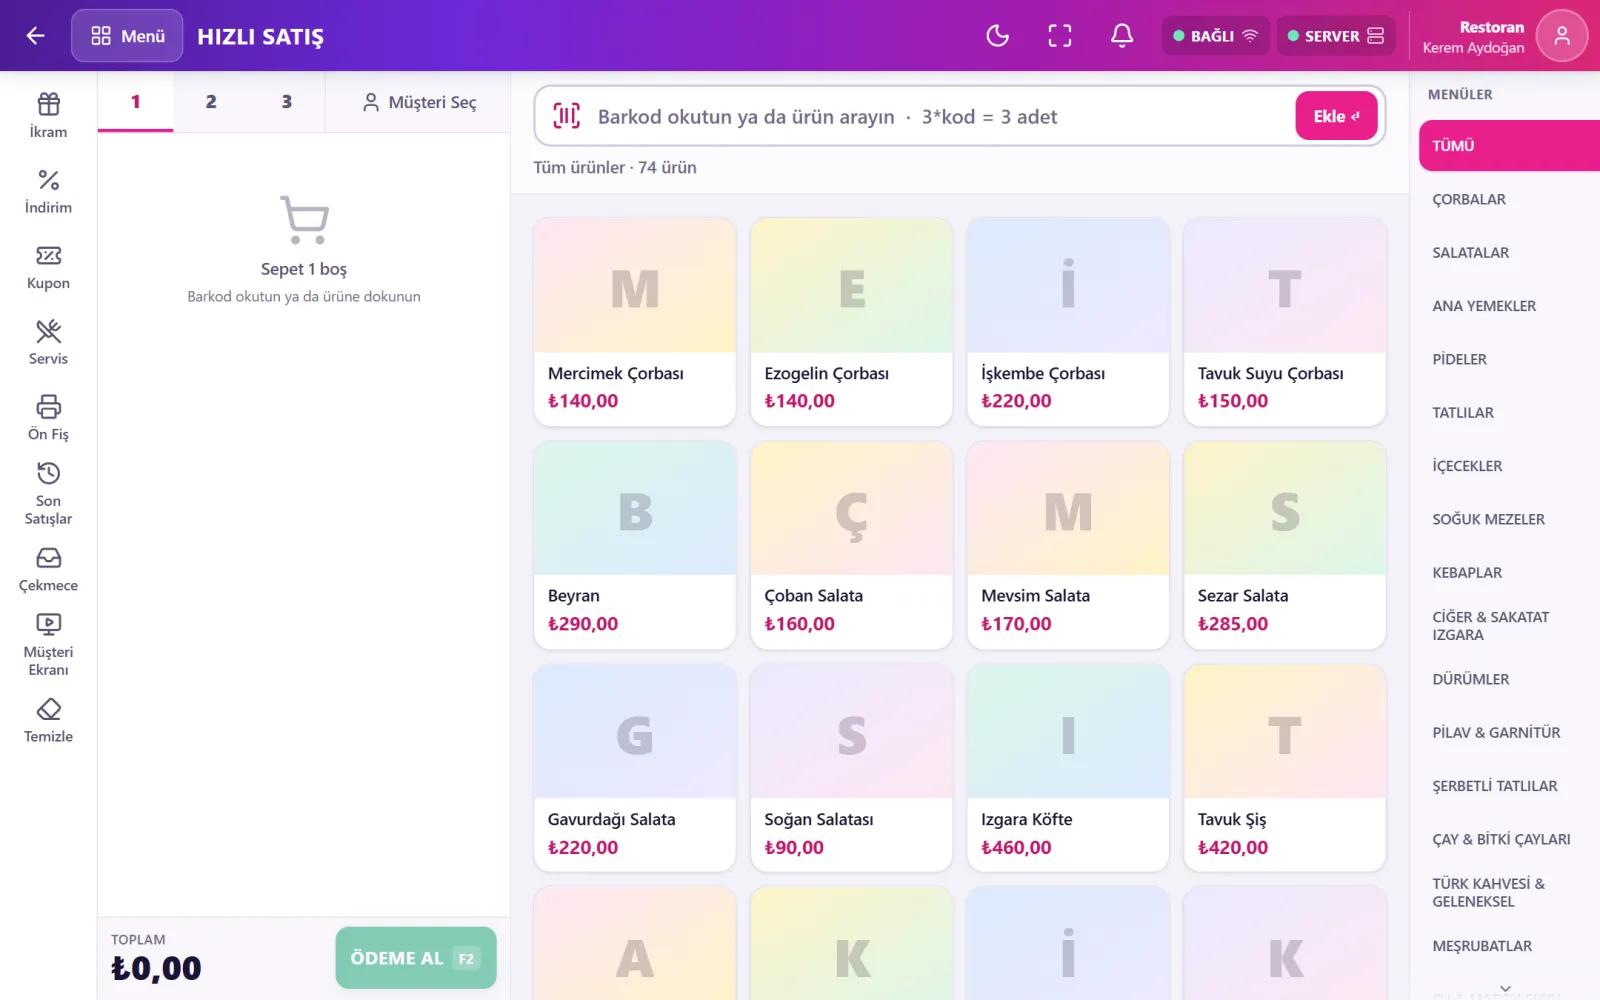The width and height of the screenshot is (1600, 1000).
Task: Add Sezar Salata product card
Action: [x=1285, y=545]
